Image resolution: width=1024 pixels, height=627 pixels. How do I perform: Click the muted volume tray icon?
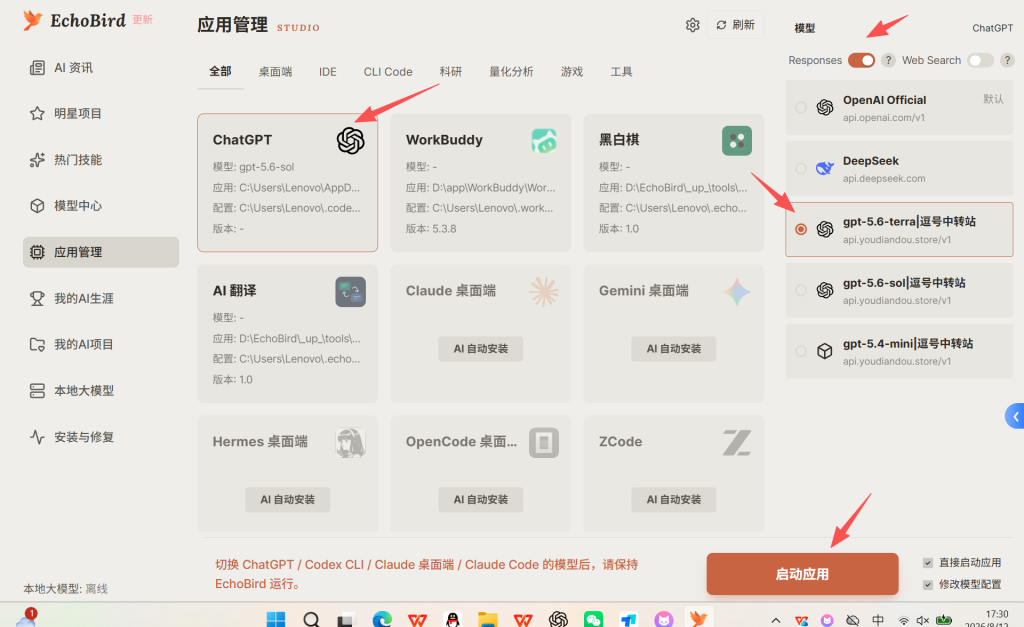tap(922, 620)
